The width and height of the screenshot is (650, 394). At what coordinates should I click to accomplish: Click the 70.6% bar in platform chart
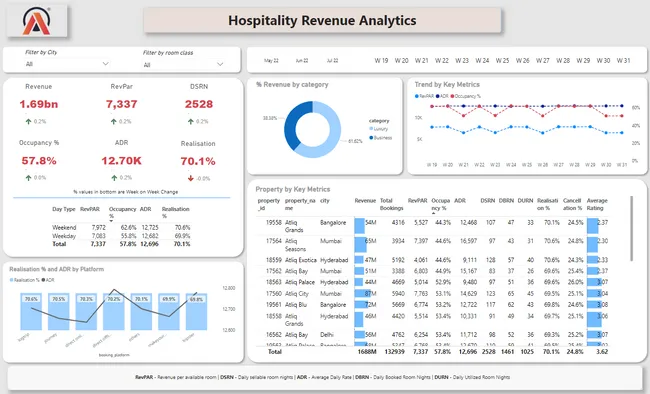click(31, 311)
